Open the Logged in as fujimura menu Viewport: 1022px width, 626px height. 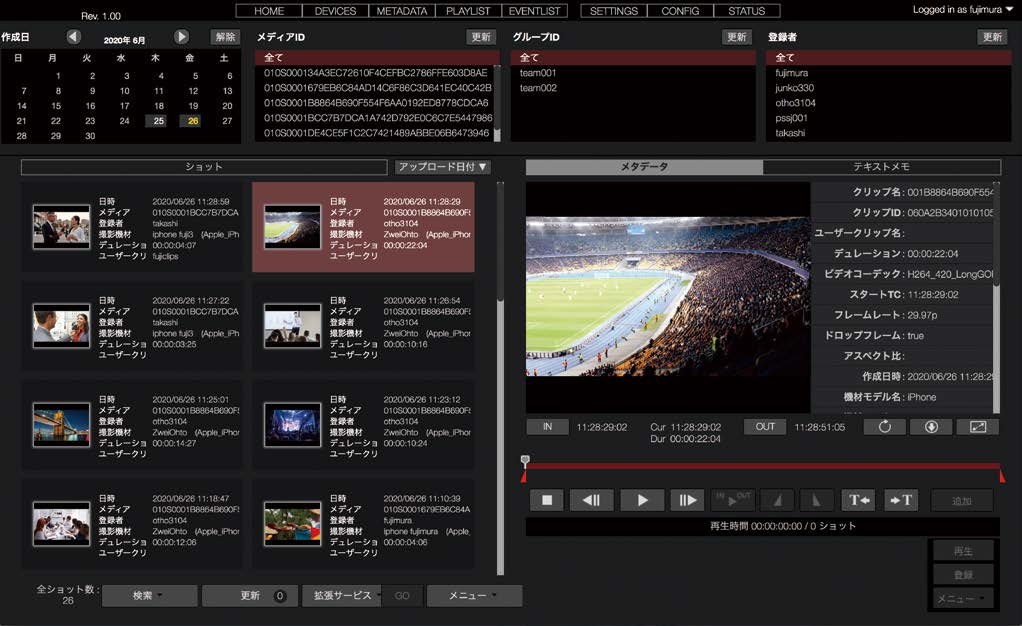(962, 9)
